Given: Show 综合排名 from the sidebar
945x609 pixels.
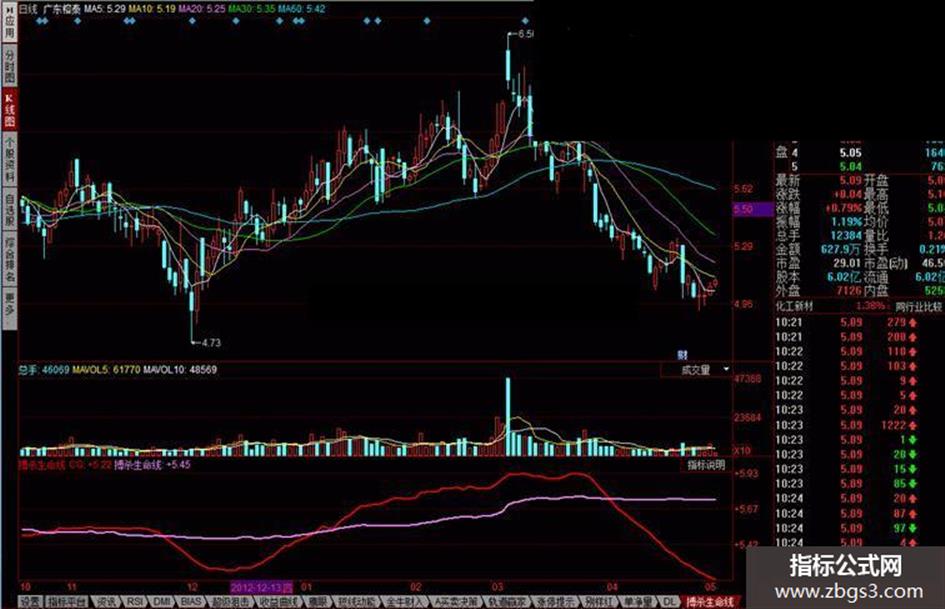Looking at the screenshot, I should tap(9, 260).
